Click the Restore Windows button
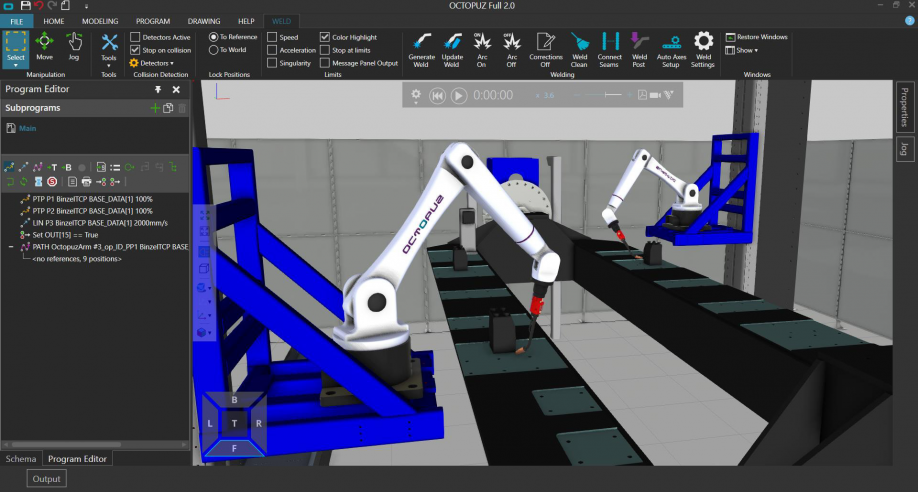 756,37
